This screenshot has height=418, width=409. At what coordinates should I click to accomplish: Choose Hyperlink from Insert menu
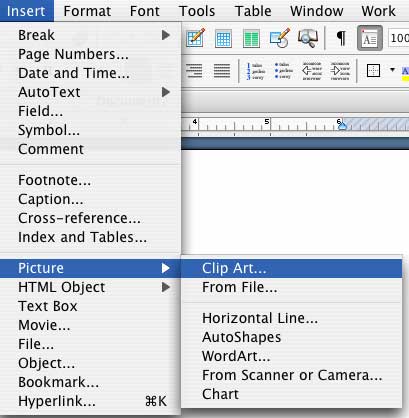pos(91,401)
